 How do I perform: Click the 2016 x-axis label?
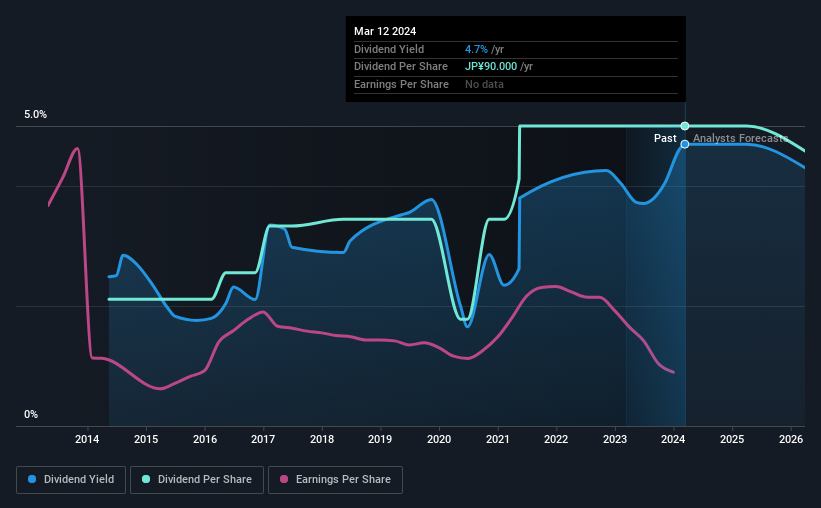point(205,439)
